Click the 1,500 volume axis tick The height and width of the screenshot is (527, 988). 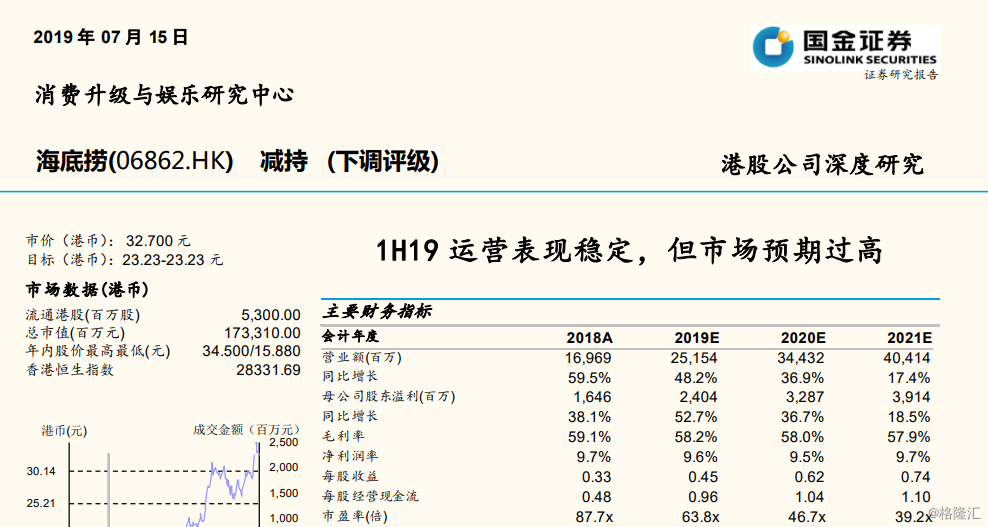click(284, 494)
